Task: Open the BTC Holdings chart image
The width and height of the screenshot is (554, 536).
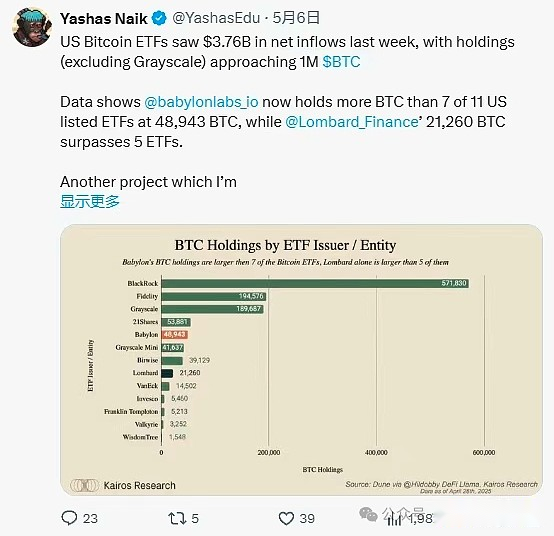Action: coord(301,360)
